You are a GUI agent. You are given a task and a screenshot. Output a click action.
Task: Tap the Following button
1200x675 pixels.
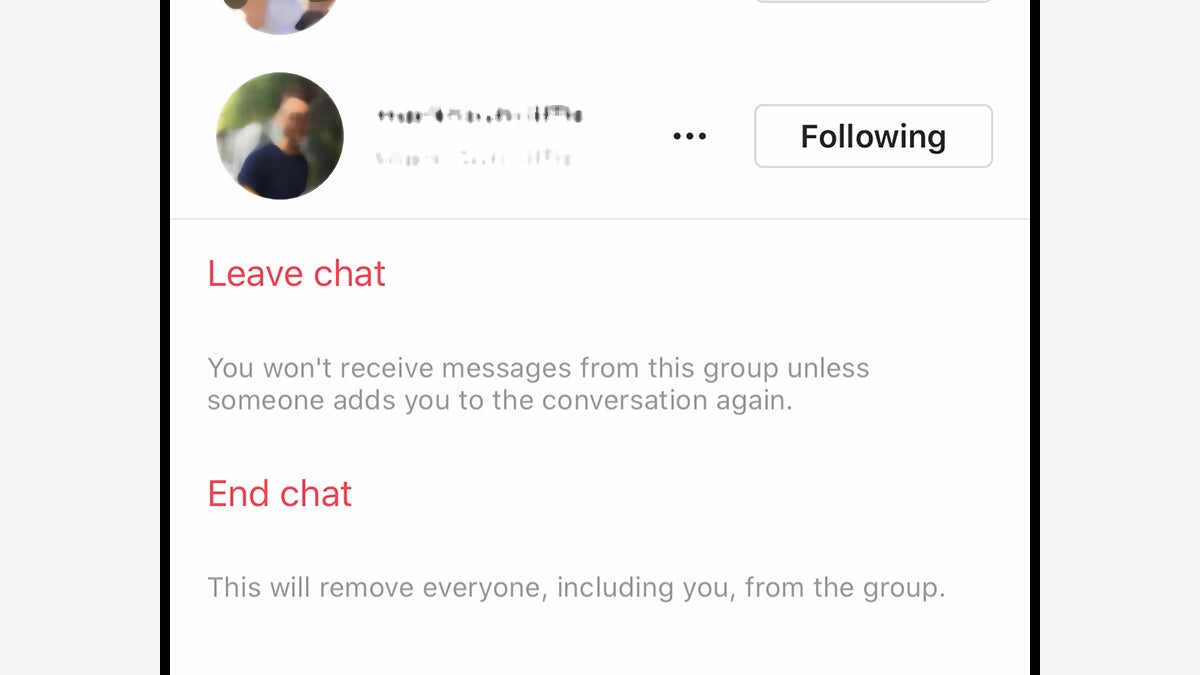point(873,136)
